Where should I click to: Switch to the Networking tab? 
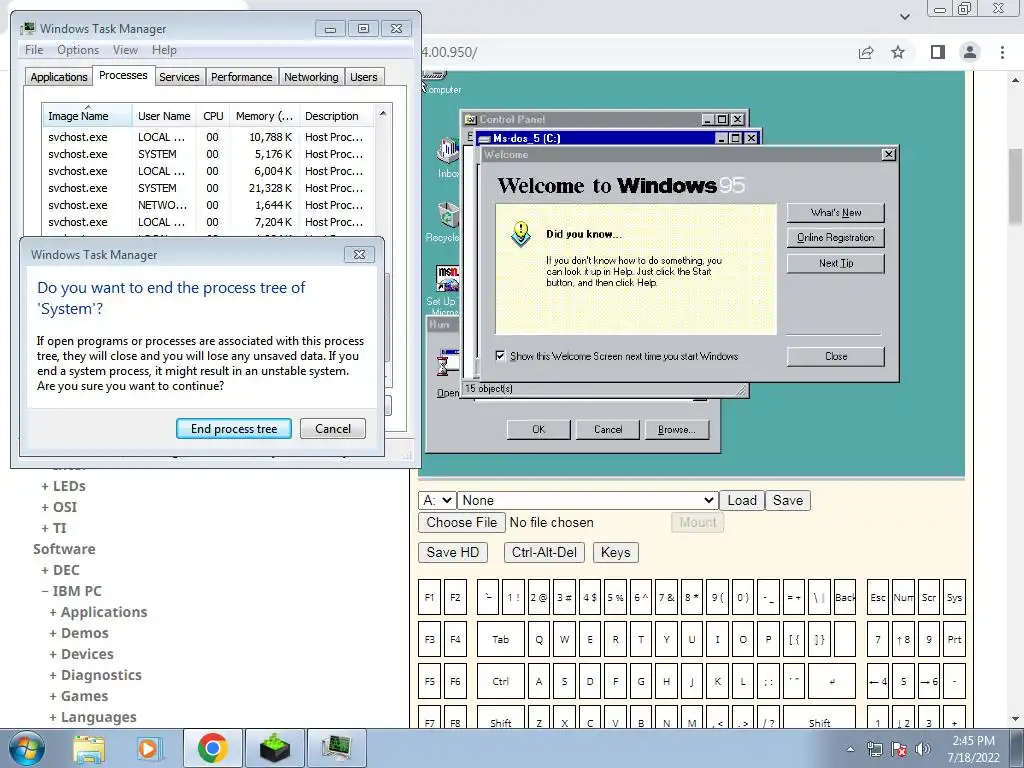(312, 77)
